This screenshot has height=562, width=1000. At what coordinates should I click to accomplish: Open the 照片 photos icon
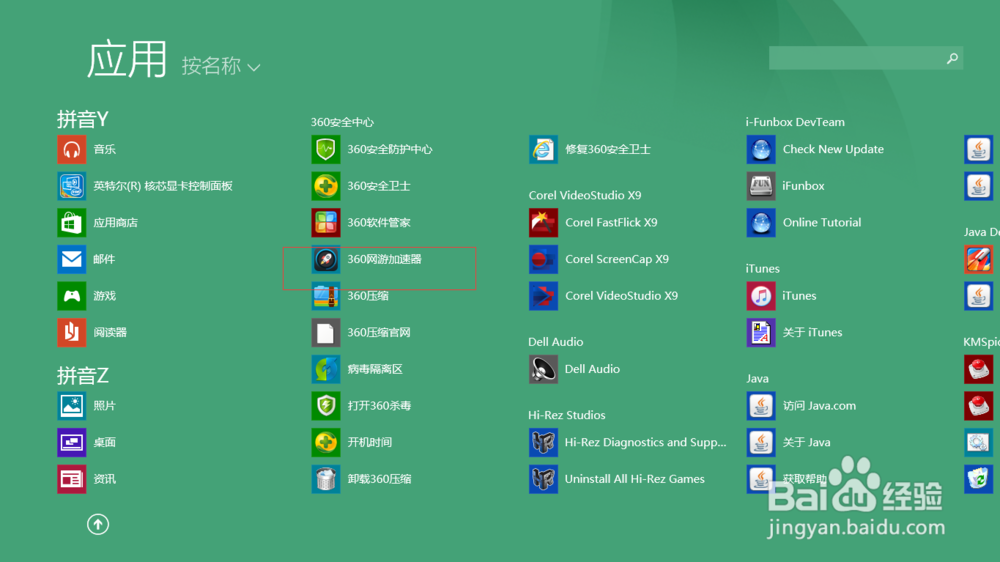[x=71, y=406]
